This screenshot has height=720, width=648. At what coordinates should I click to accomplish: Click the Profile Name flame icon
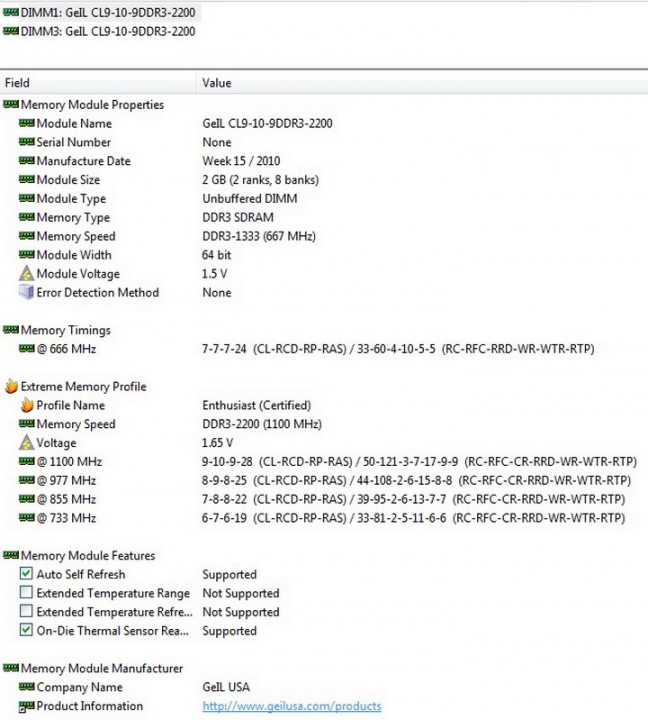pos(27,405)
